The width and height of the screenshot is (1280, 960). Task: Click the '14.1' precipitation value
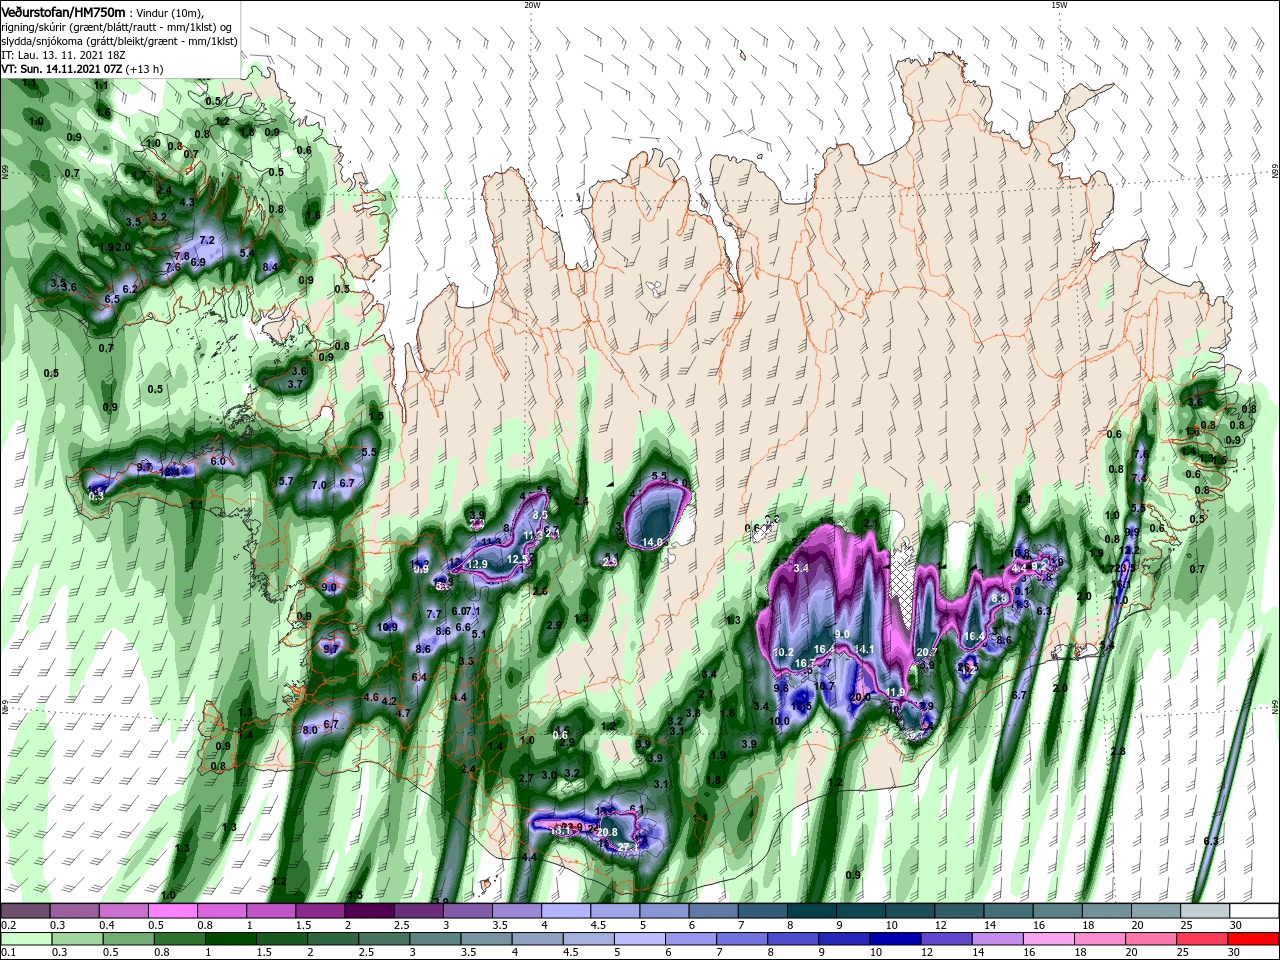click(x=864, y=649)
